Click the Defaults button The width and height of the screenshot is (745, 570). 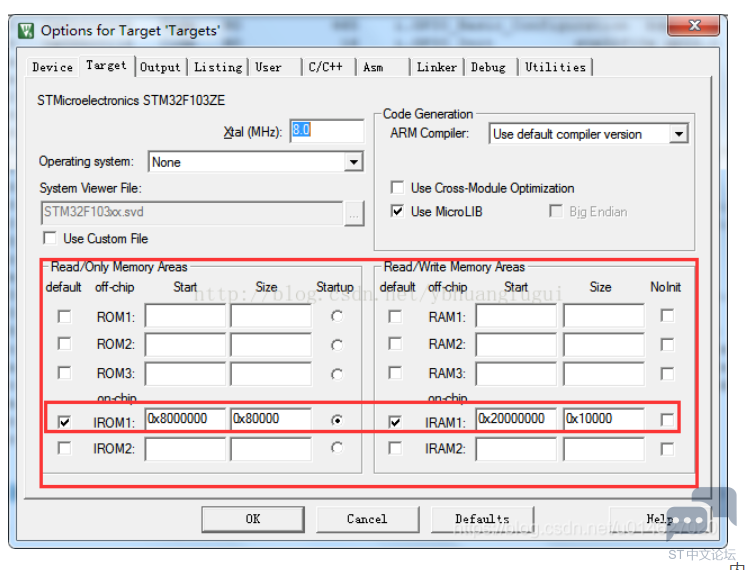[x=482, y=519]
